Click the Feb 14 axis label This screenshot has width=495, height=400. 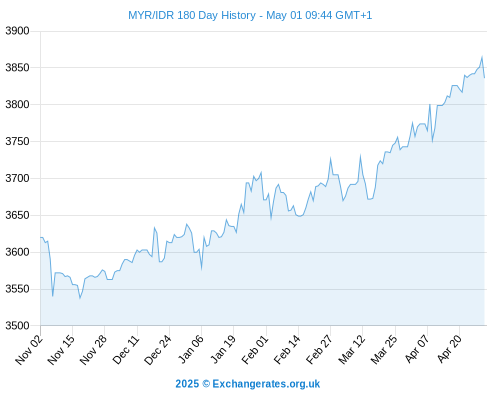point(287,349)
